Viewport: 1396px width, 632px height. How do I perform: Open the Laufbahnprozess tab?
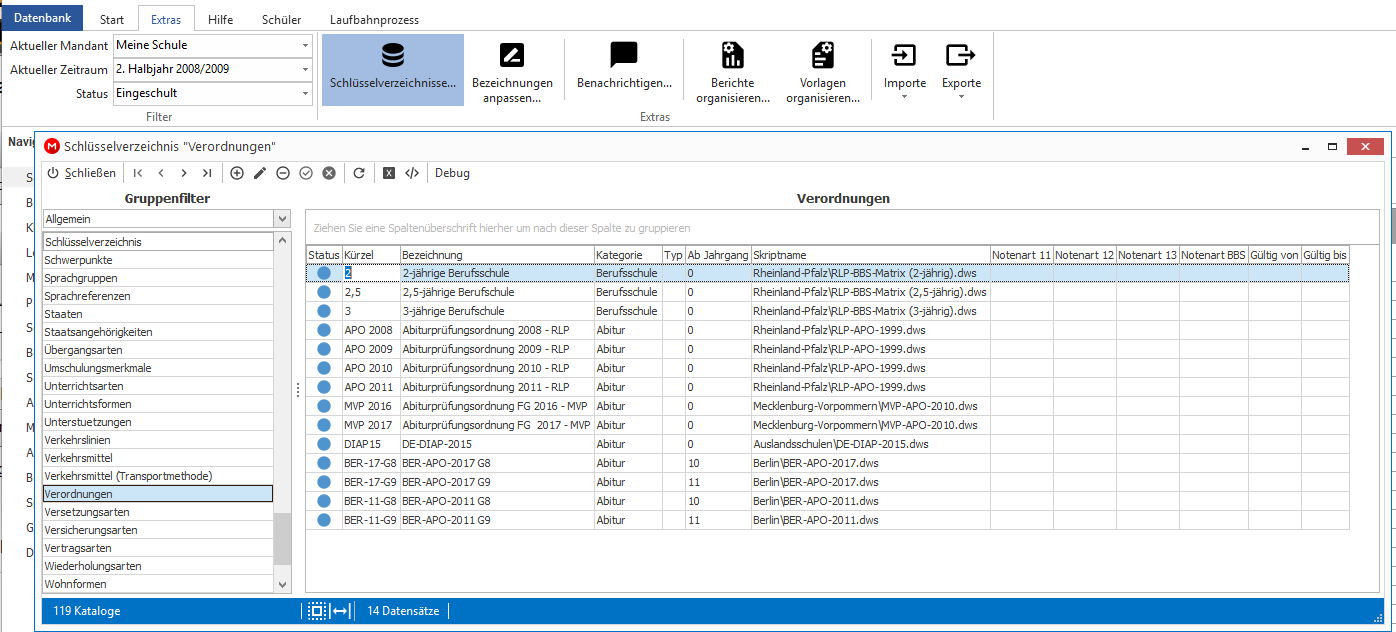(374, 19)
